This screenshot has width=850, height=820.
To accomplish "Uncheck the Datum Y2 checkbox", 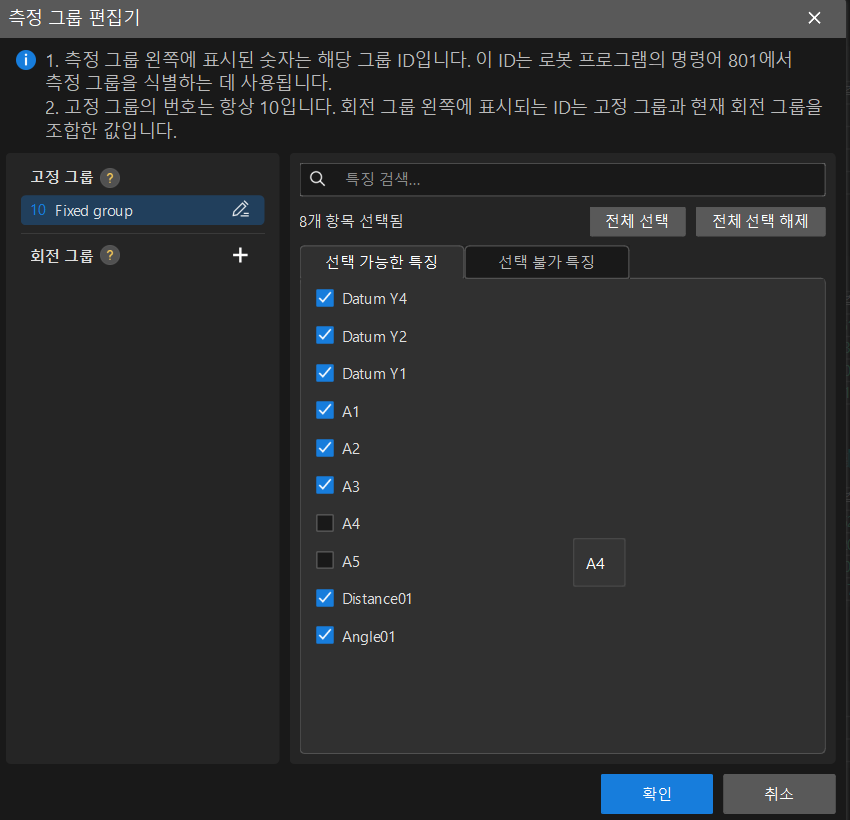I will [325, 335].
